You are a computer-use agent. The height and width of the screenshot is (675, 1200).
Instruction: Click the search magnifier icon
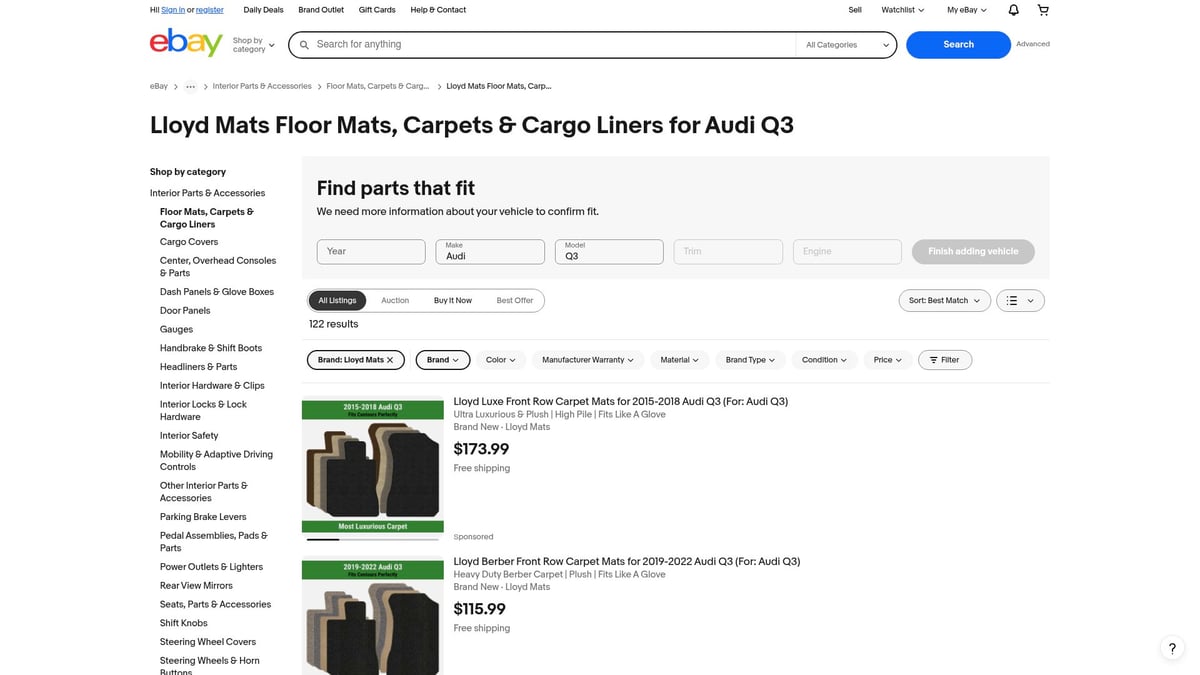coord(304,45)
